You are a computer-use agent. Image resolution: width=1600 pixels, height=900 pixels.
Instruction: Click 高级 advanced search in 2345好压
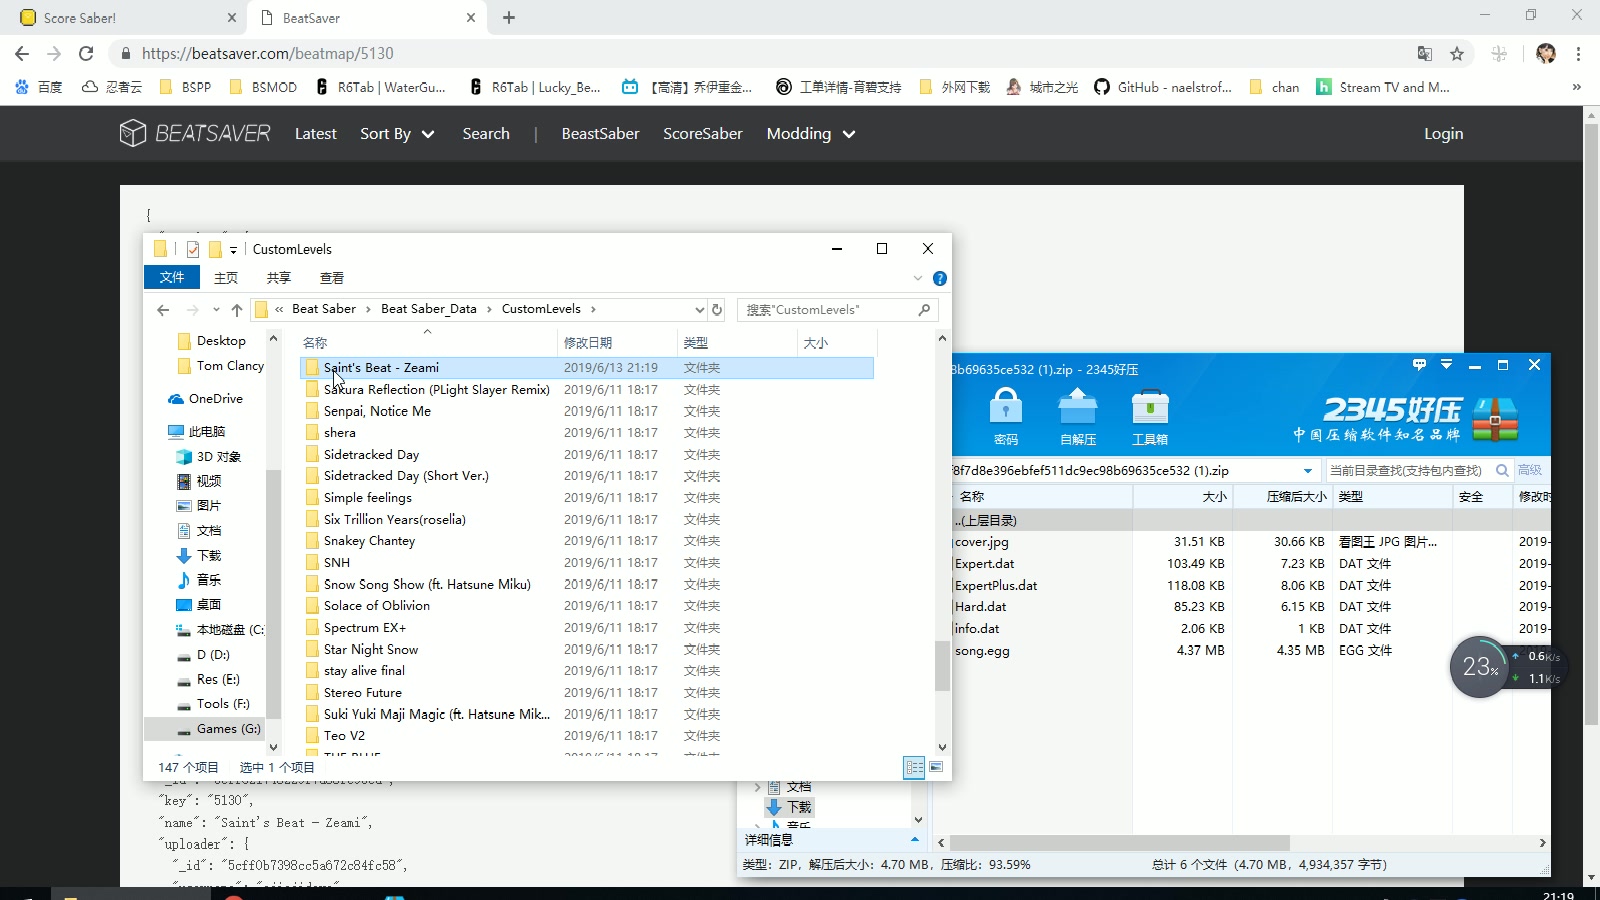[x=1530, y=470]
